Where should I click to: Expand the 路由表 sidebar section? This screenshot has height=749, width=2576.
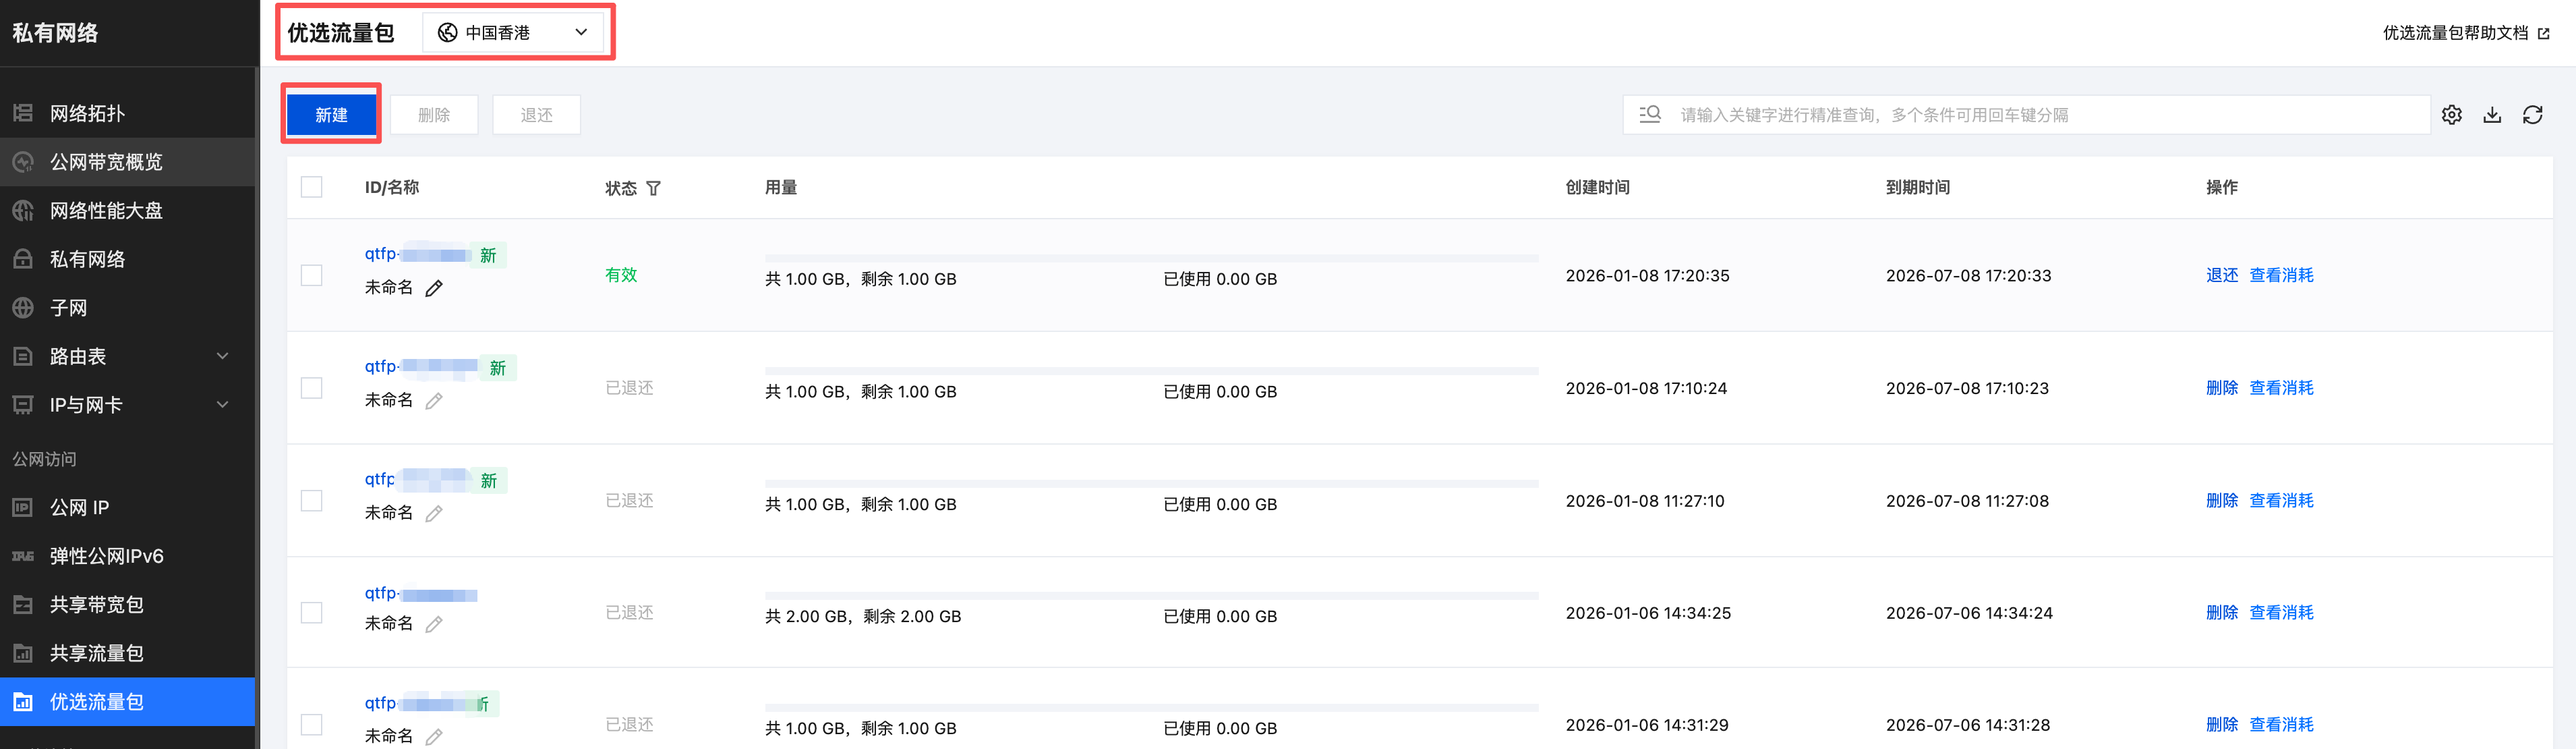coord(223,356)
